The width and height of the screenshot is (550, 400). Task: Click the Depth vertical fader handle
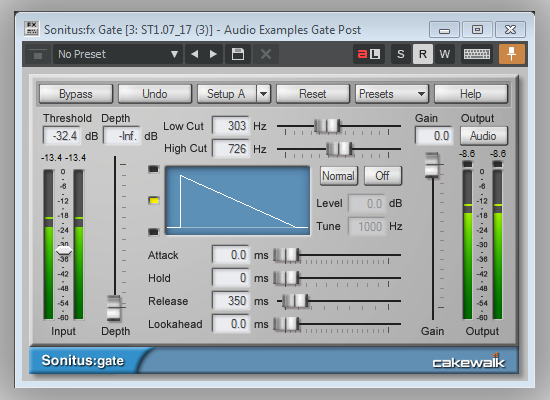click(x=114, y=308)
